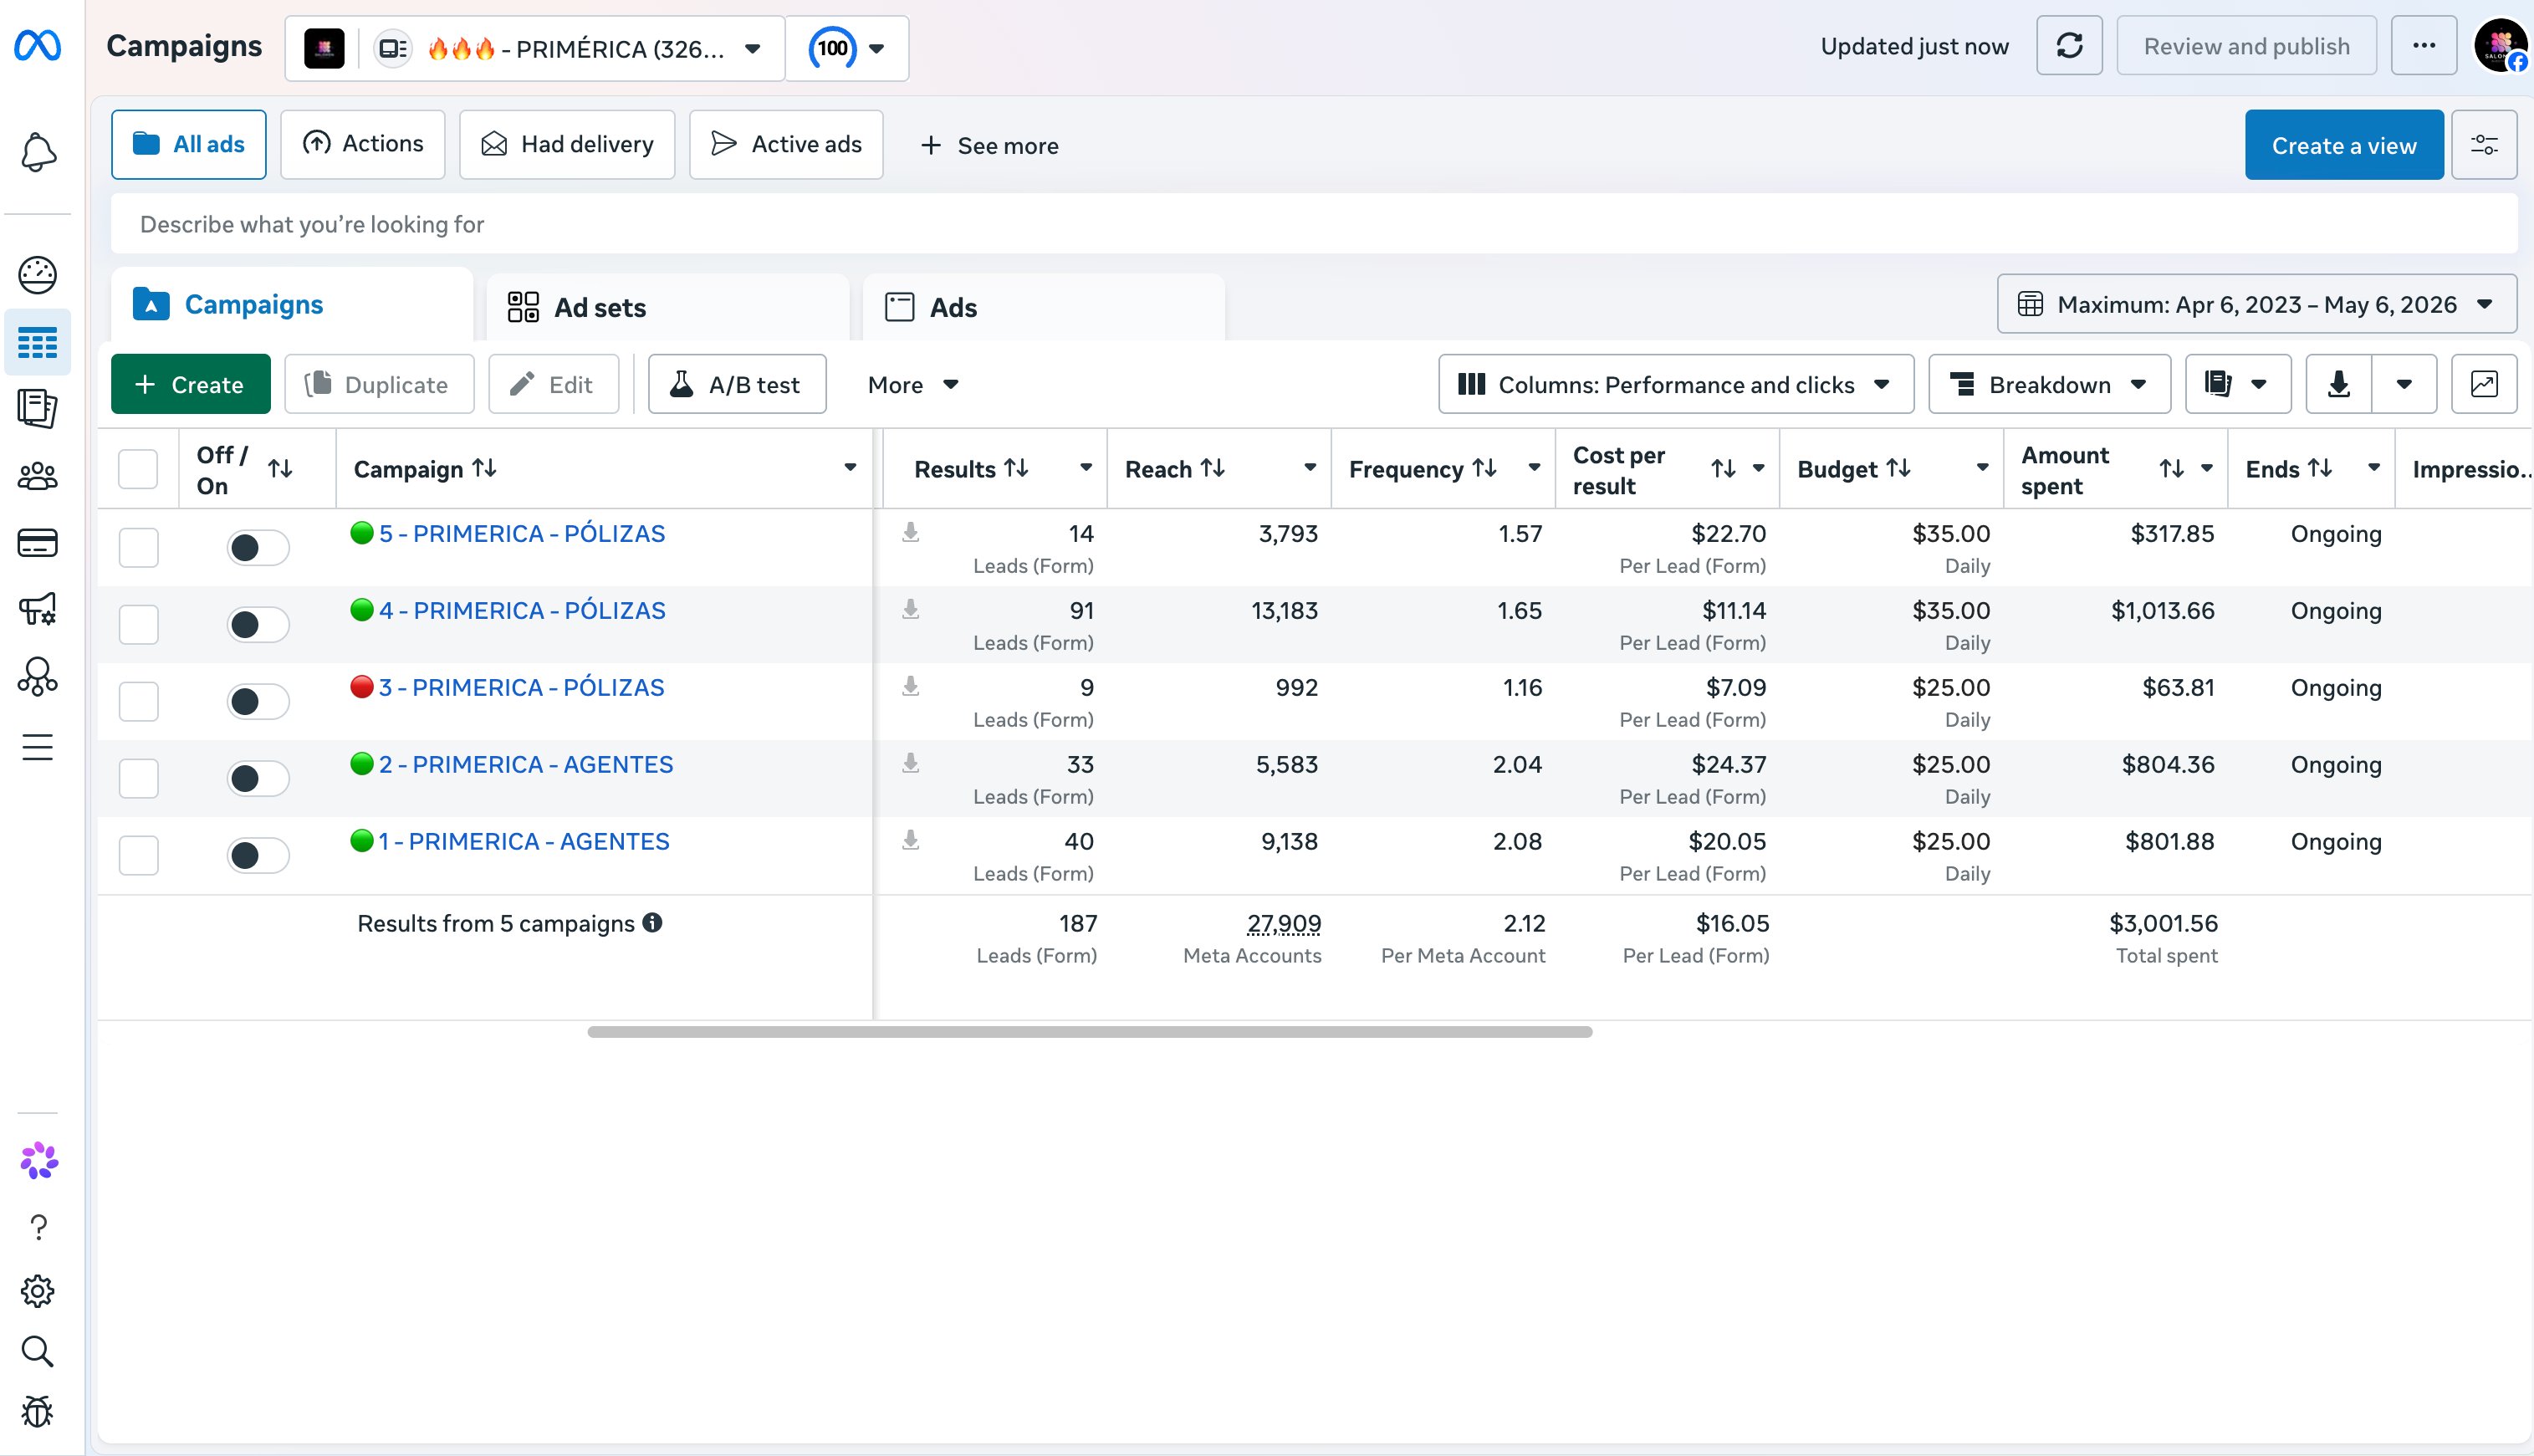This screenshot has height=1456, width=2534.
Task: Open the reports dropdown next to Breakdown
Action: [x=2238, y=384]
